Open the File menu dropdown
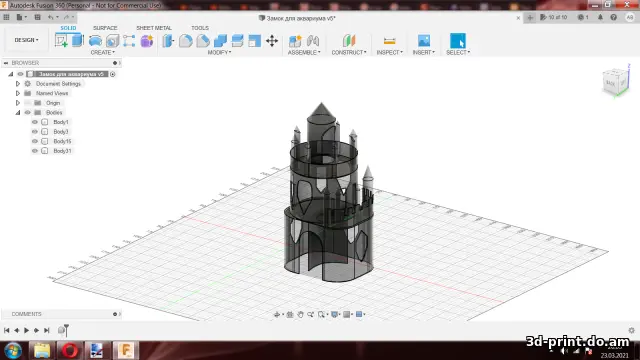 click(21, 17)
